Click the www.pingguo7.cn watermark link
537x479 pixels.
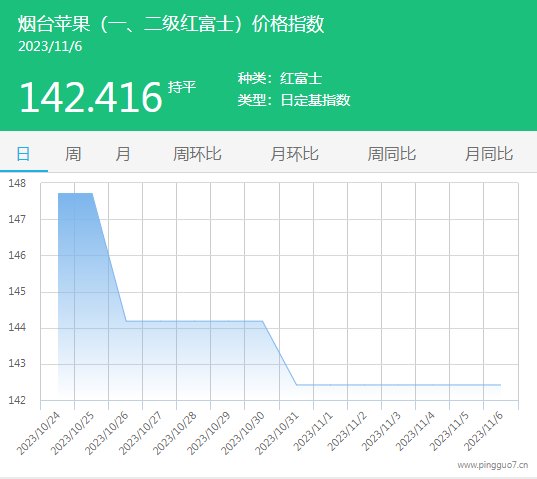[x=493, y=465]
